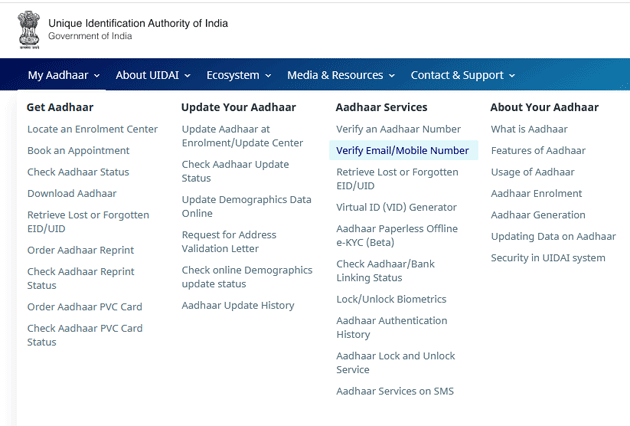Open Contact & Support menu

[x=462, y=75]
